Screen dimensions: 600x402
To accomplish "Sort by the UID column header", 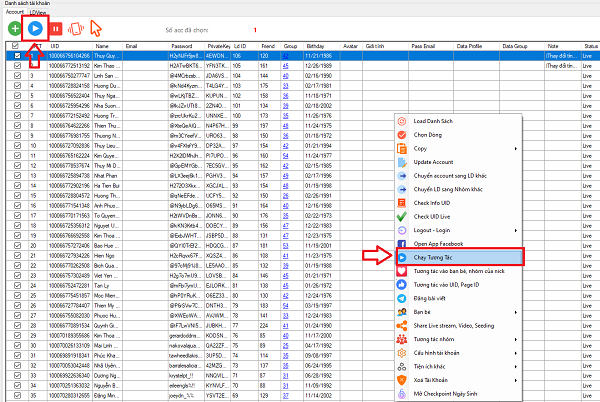I will (x=69, y=46).
